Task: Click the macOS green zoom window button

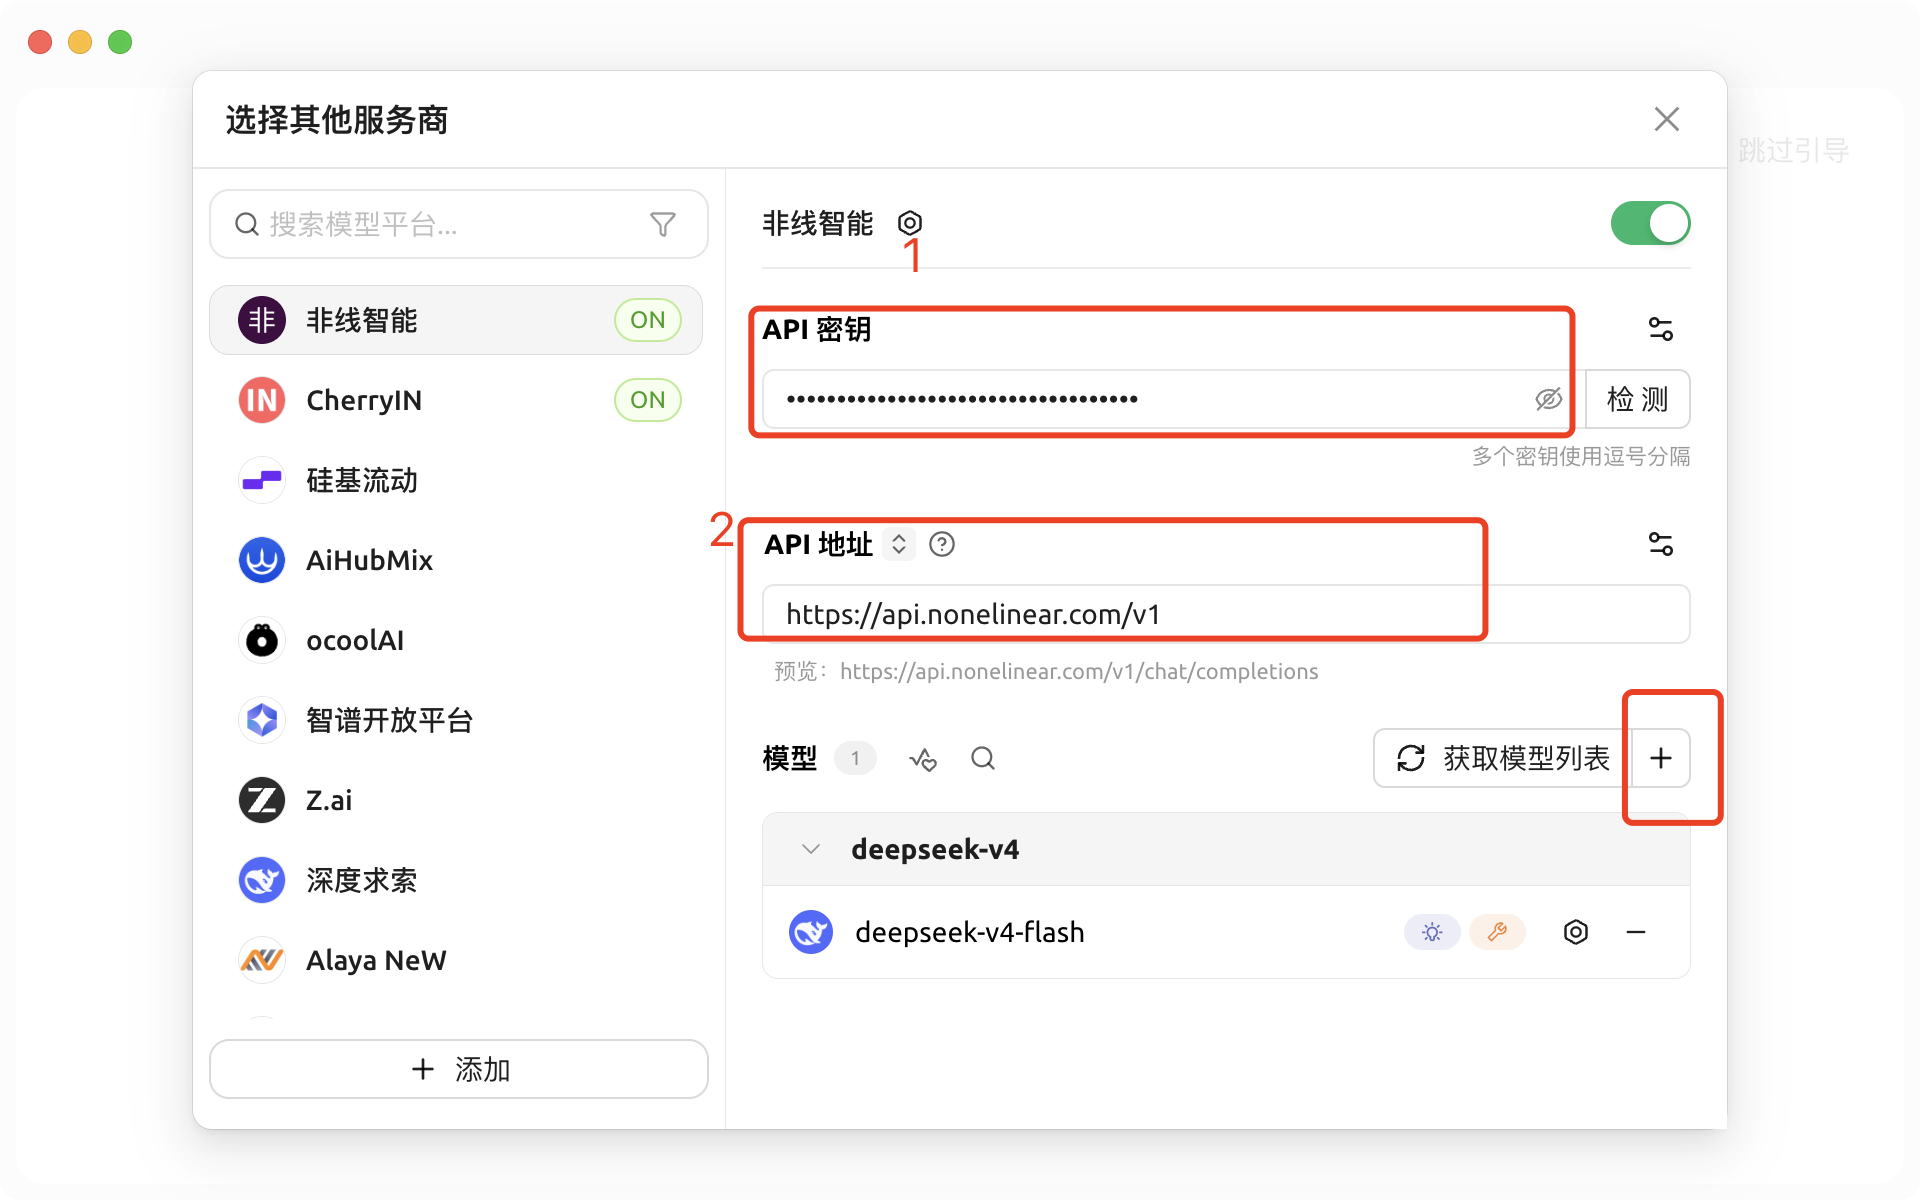Action: [120, 42]
